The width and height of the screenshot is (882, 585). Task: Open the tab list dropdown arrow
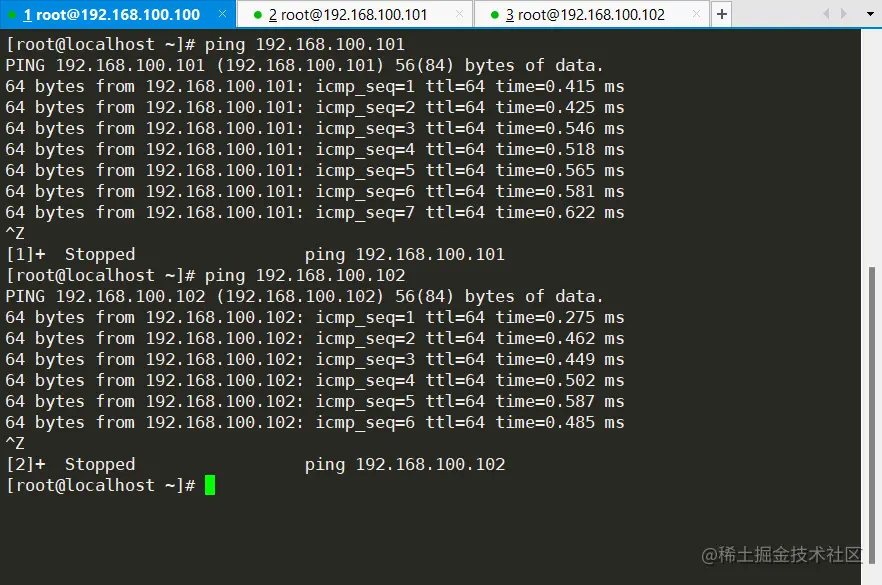point(870,14)
